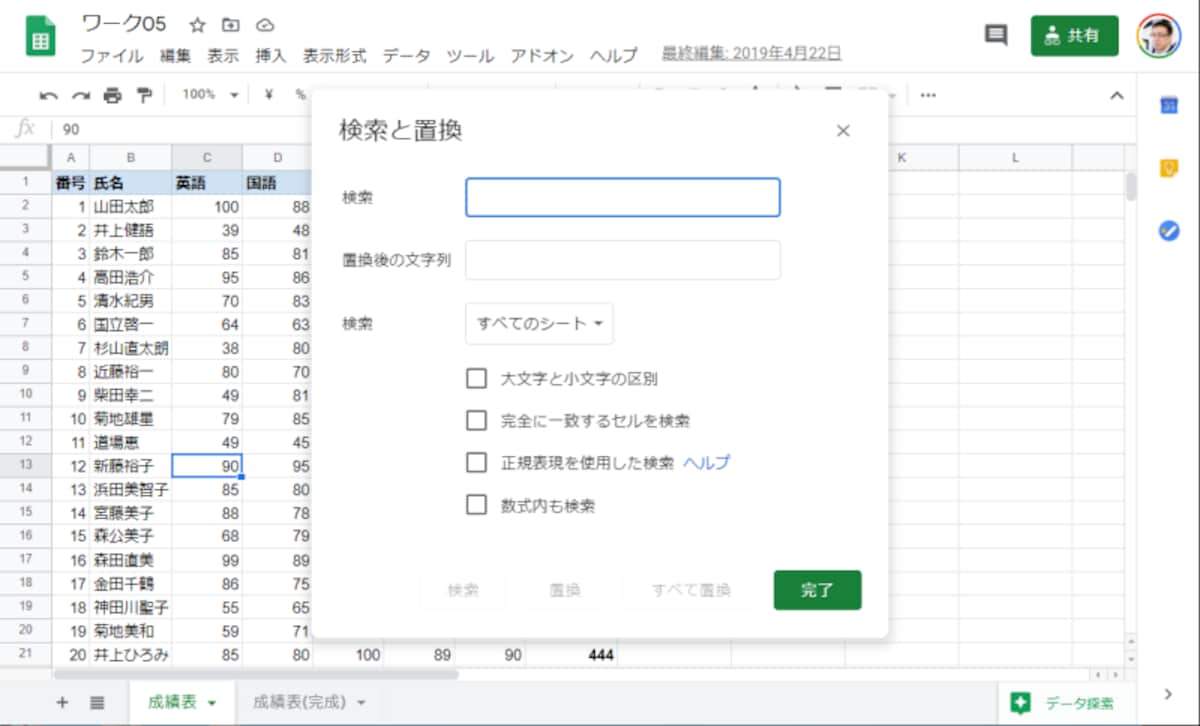Screen dimensions: 1200x726
Task: Open the 成績表(完成) tab dropdown arrow
Action: [361, 703]
